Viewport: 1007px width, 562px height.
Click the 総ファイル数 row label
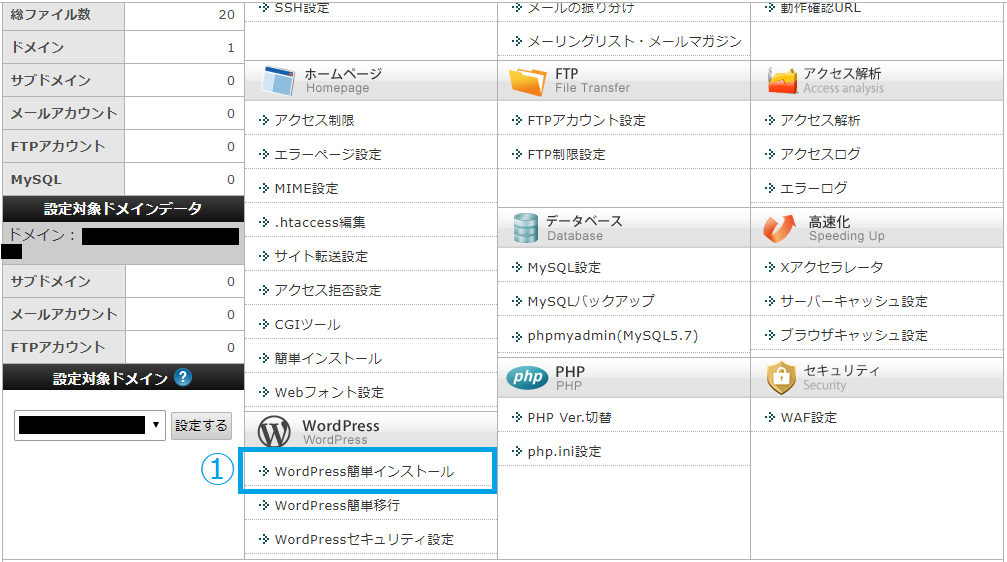click(51, 14)
